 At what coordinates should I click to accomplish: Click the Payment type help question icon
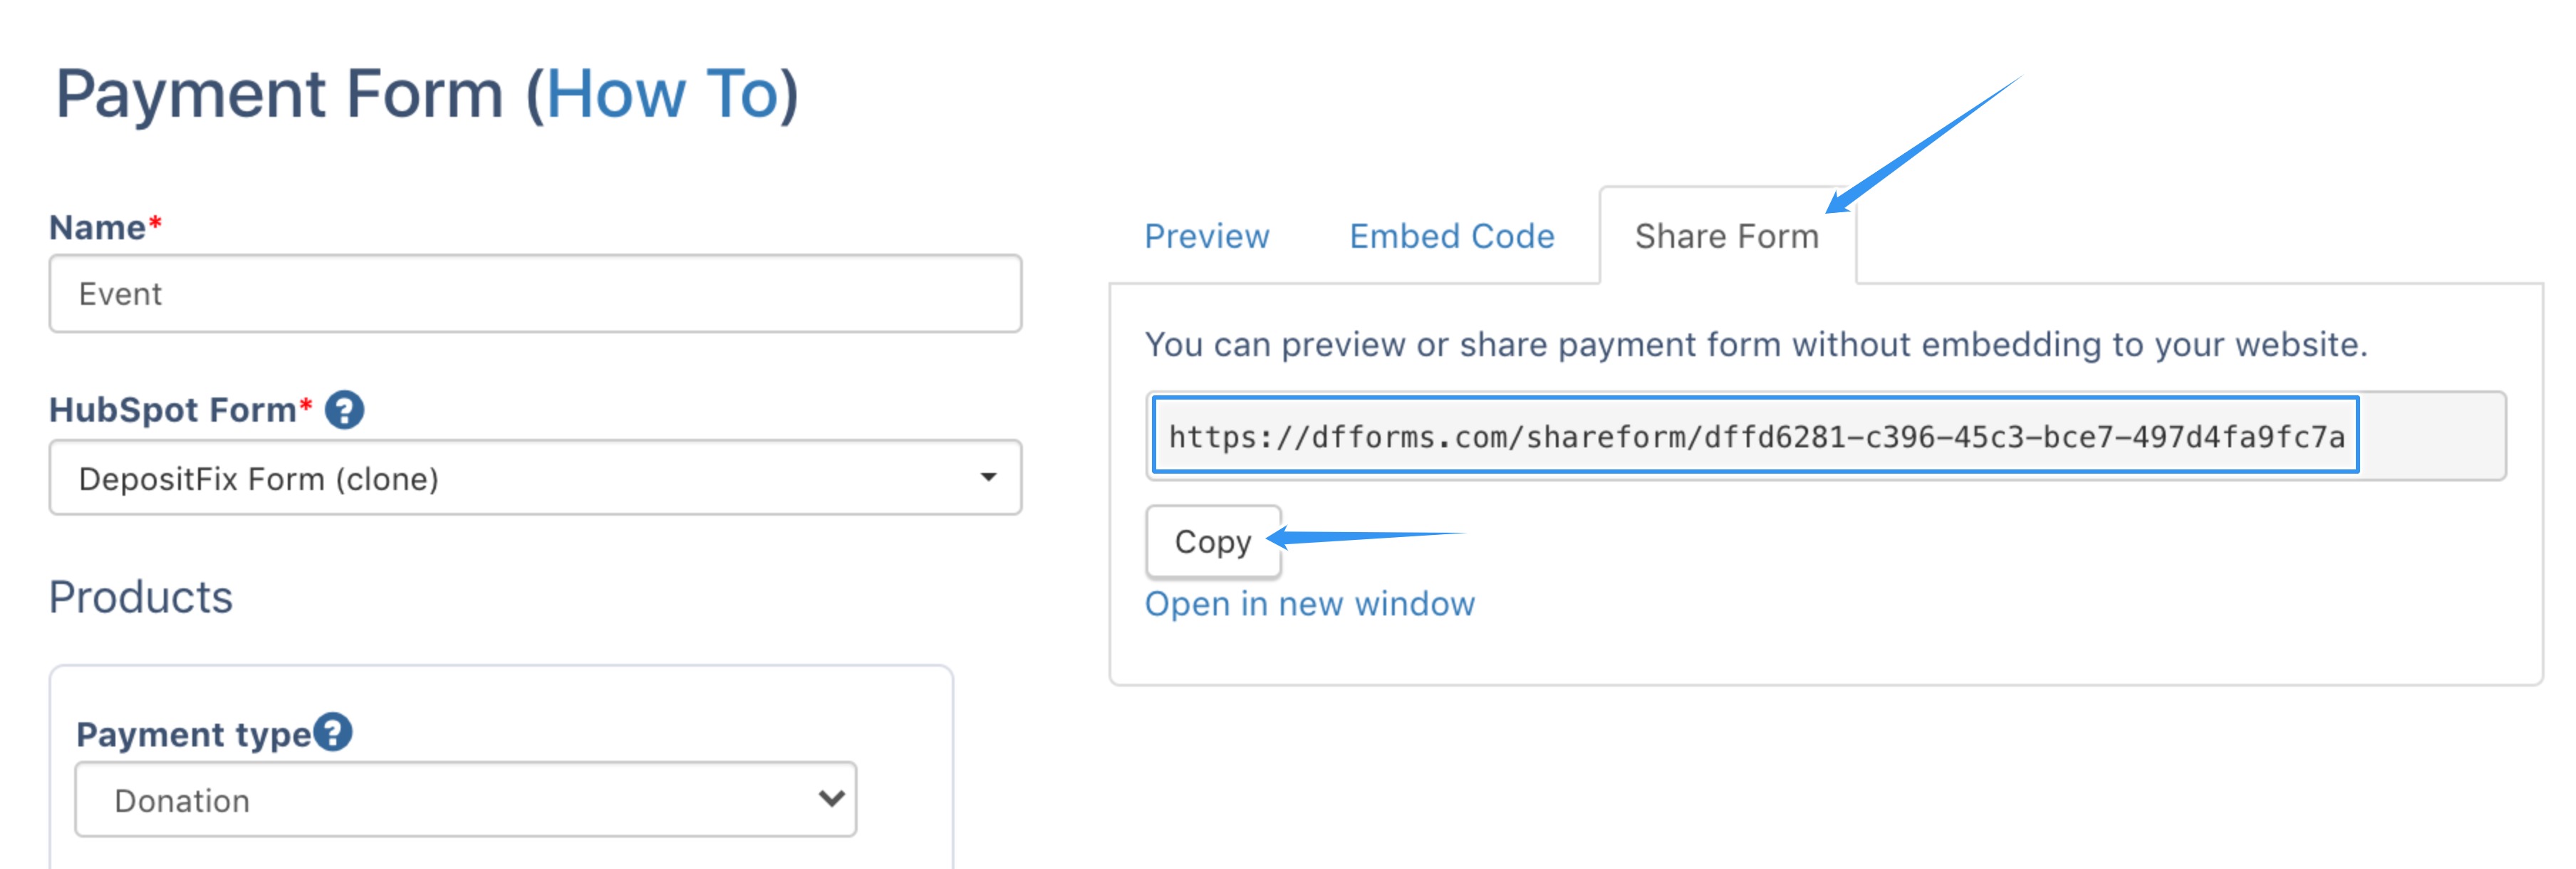click(x=333, y=732)
